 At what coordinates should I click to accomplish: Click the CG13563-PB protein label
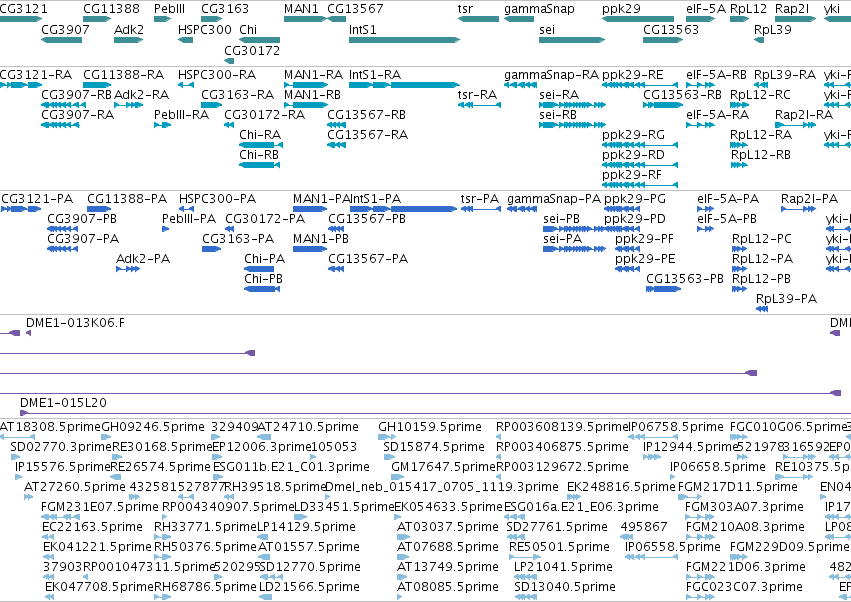click(685, 278)
